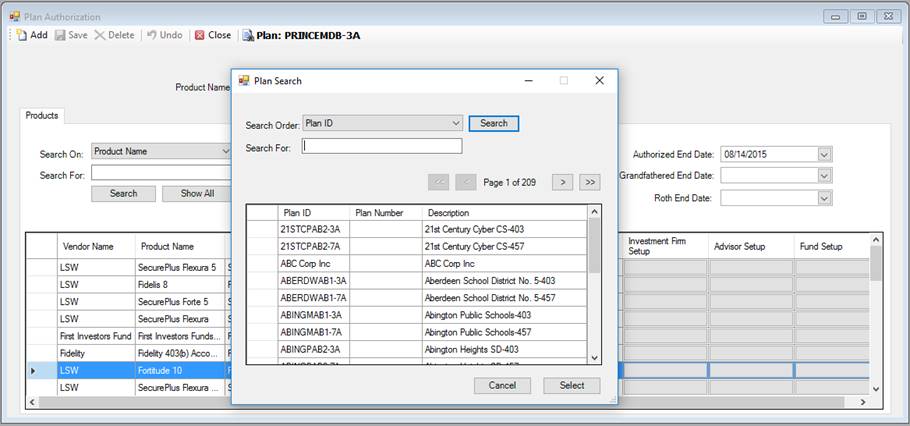Click the Close toolbar button
This screenshot has height=426, width=910.
click(212, 35)
